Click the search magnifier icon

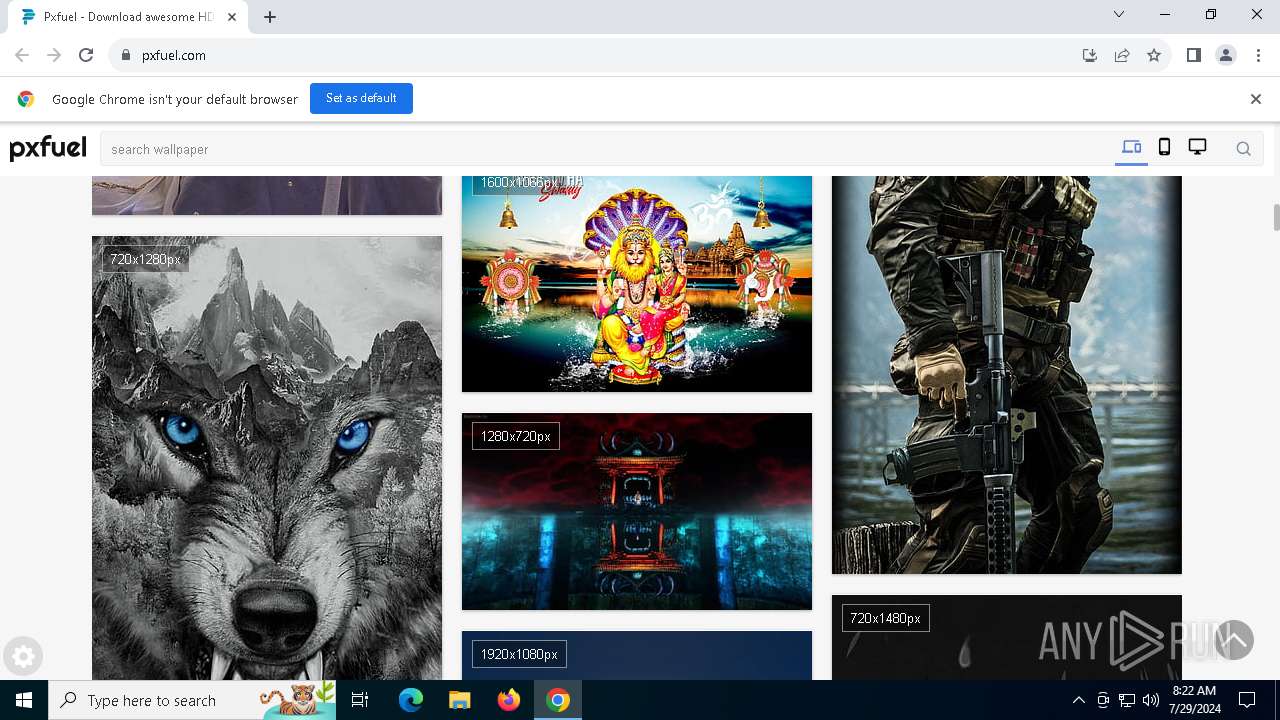click(1243, 149)
